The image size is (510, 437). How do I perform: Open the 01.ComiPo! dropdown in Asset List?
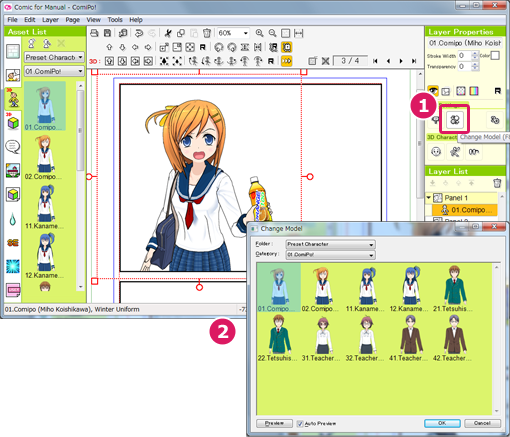tap(54, 71)
